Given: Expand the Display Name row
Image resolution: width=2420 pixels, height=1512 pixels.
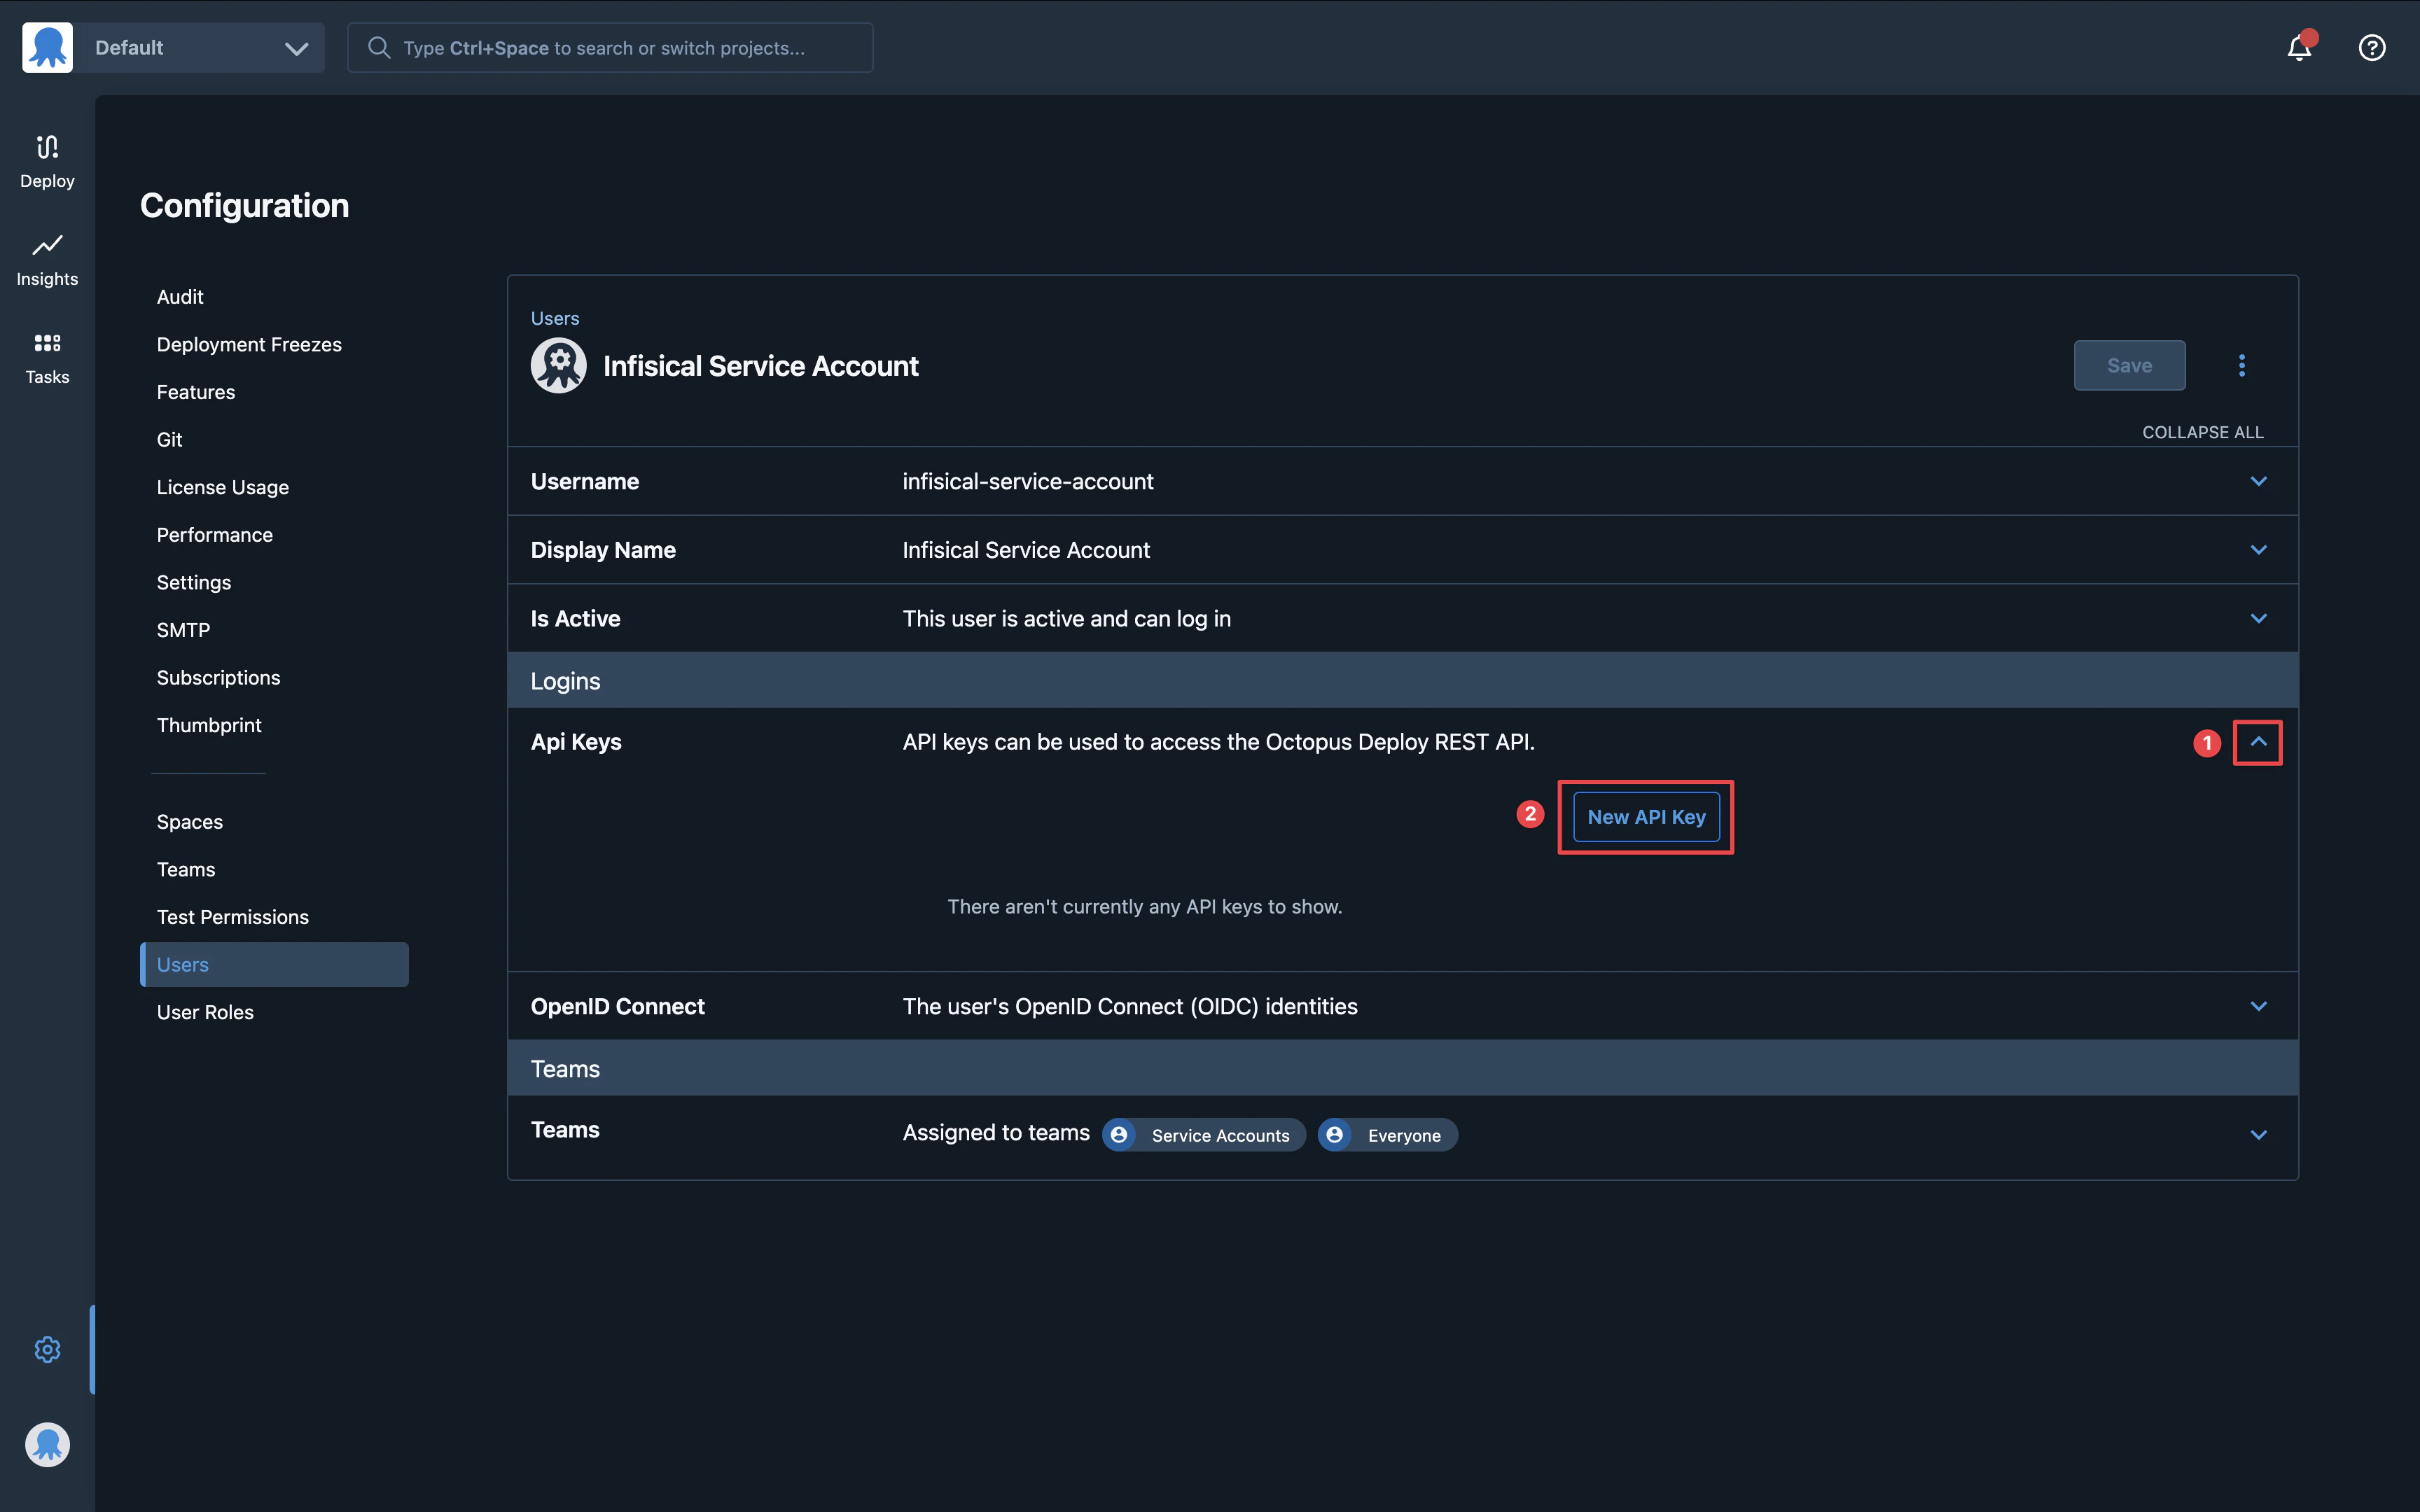Looking at the screenshot, I should [x=2259, y=550].
